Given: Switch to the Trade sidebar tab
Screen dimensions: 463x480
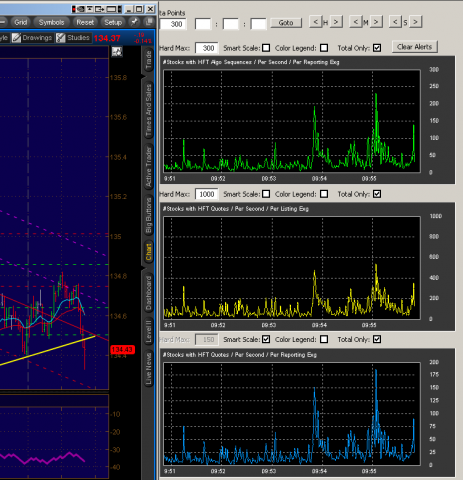Looking at the screenshot, I should 148,60.
